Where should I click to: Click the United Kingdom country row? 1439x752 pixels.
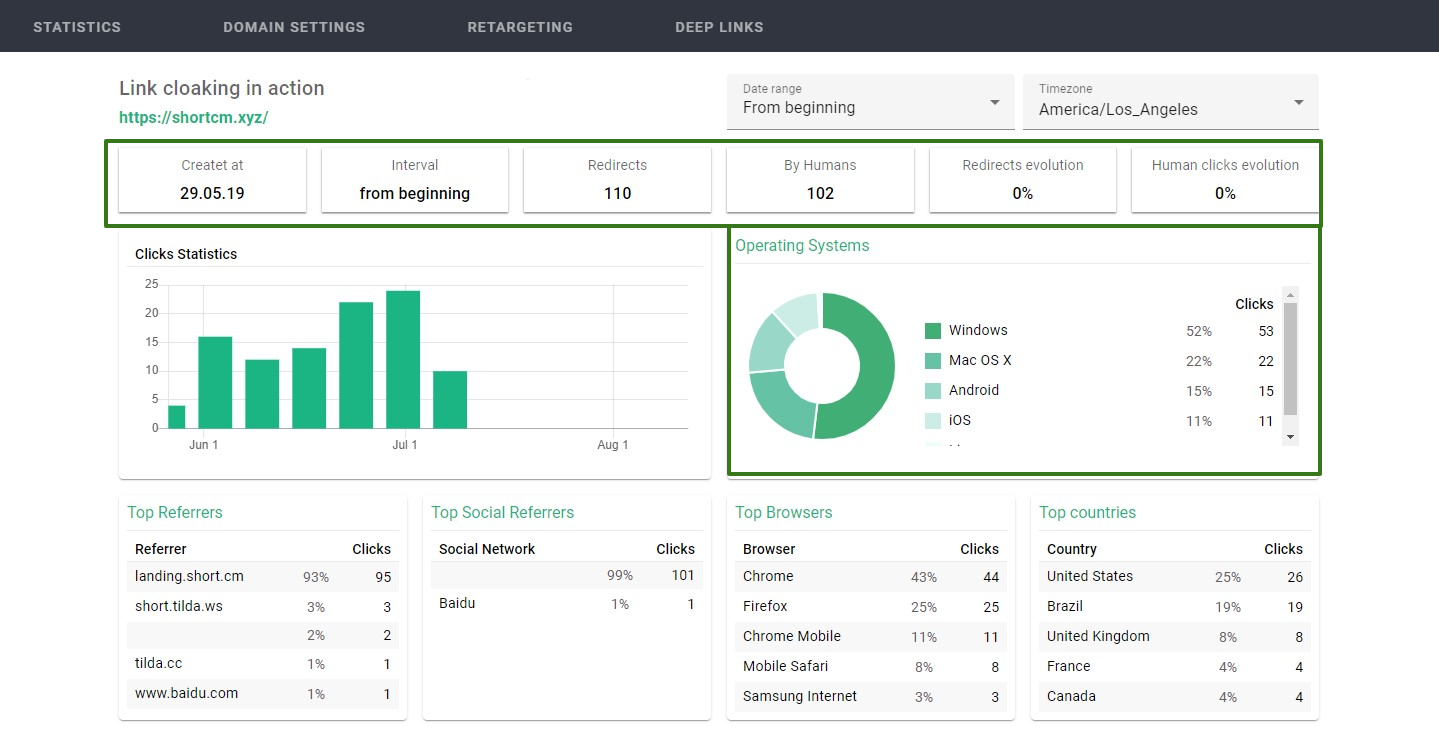(x=1175, y=637)
